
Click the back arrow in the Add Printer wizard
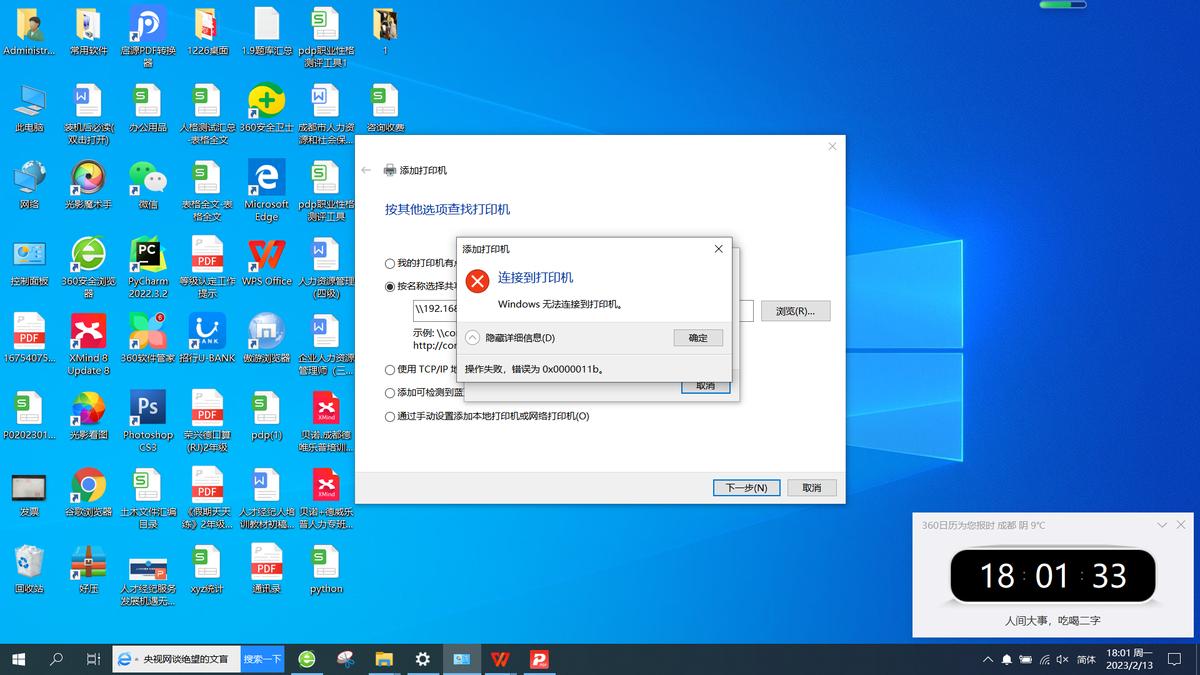[366, 170]
